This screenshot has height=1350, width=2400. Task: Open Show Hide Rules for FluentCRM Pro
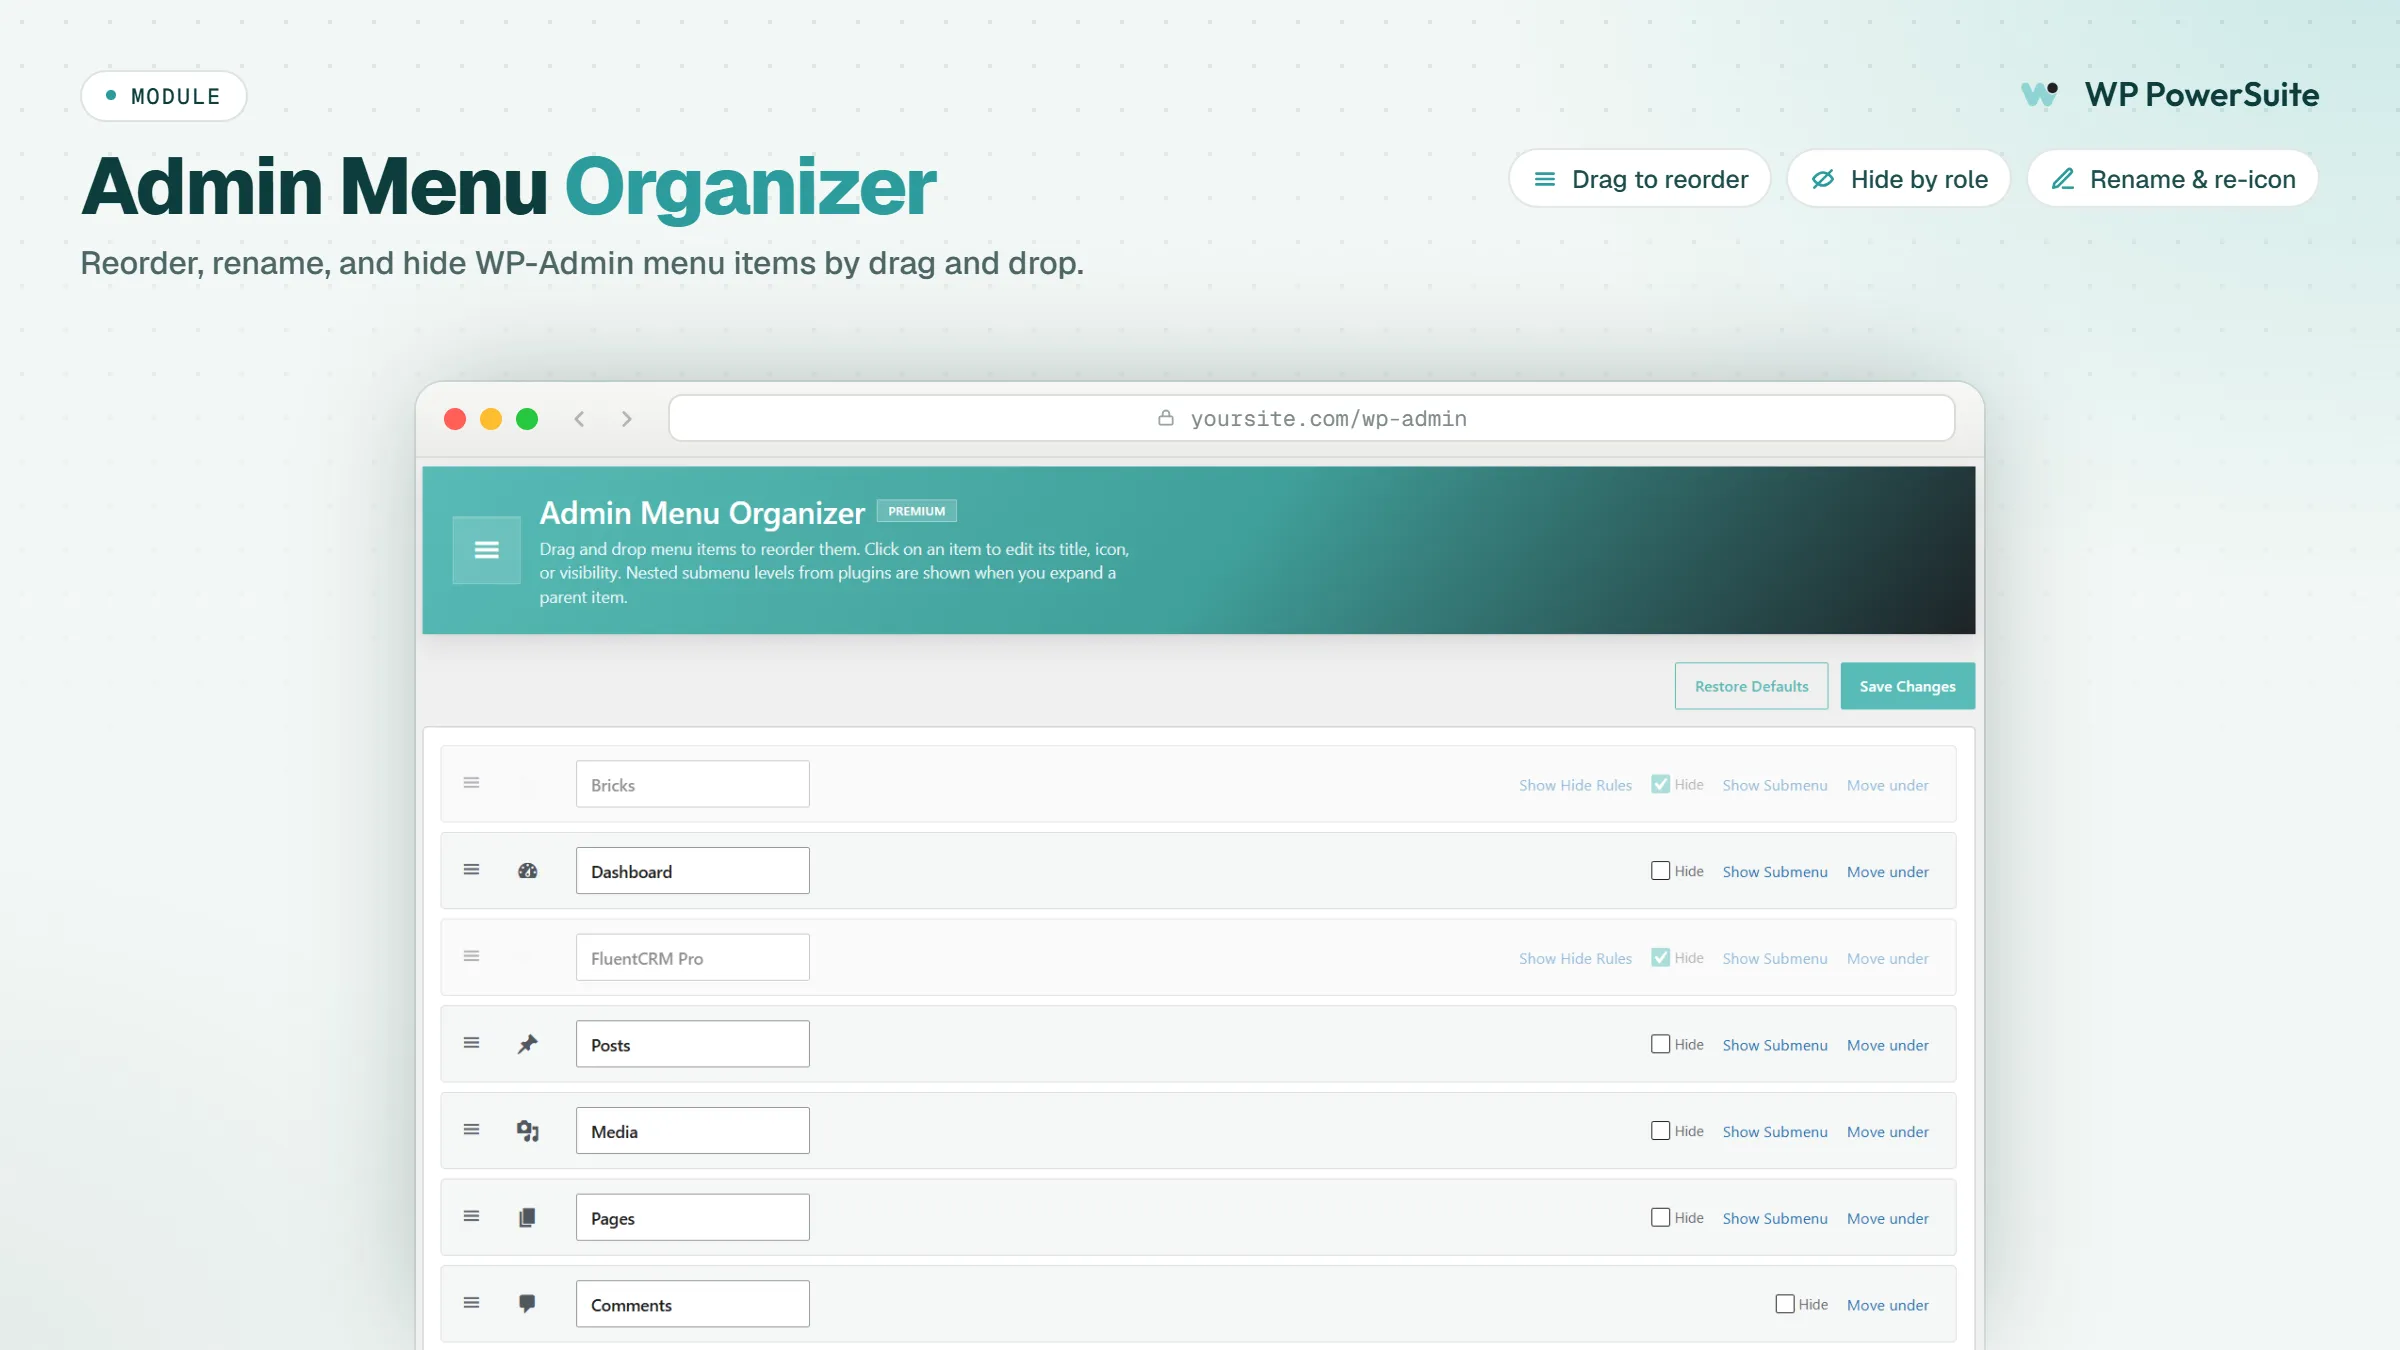1575,959
